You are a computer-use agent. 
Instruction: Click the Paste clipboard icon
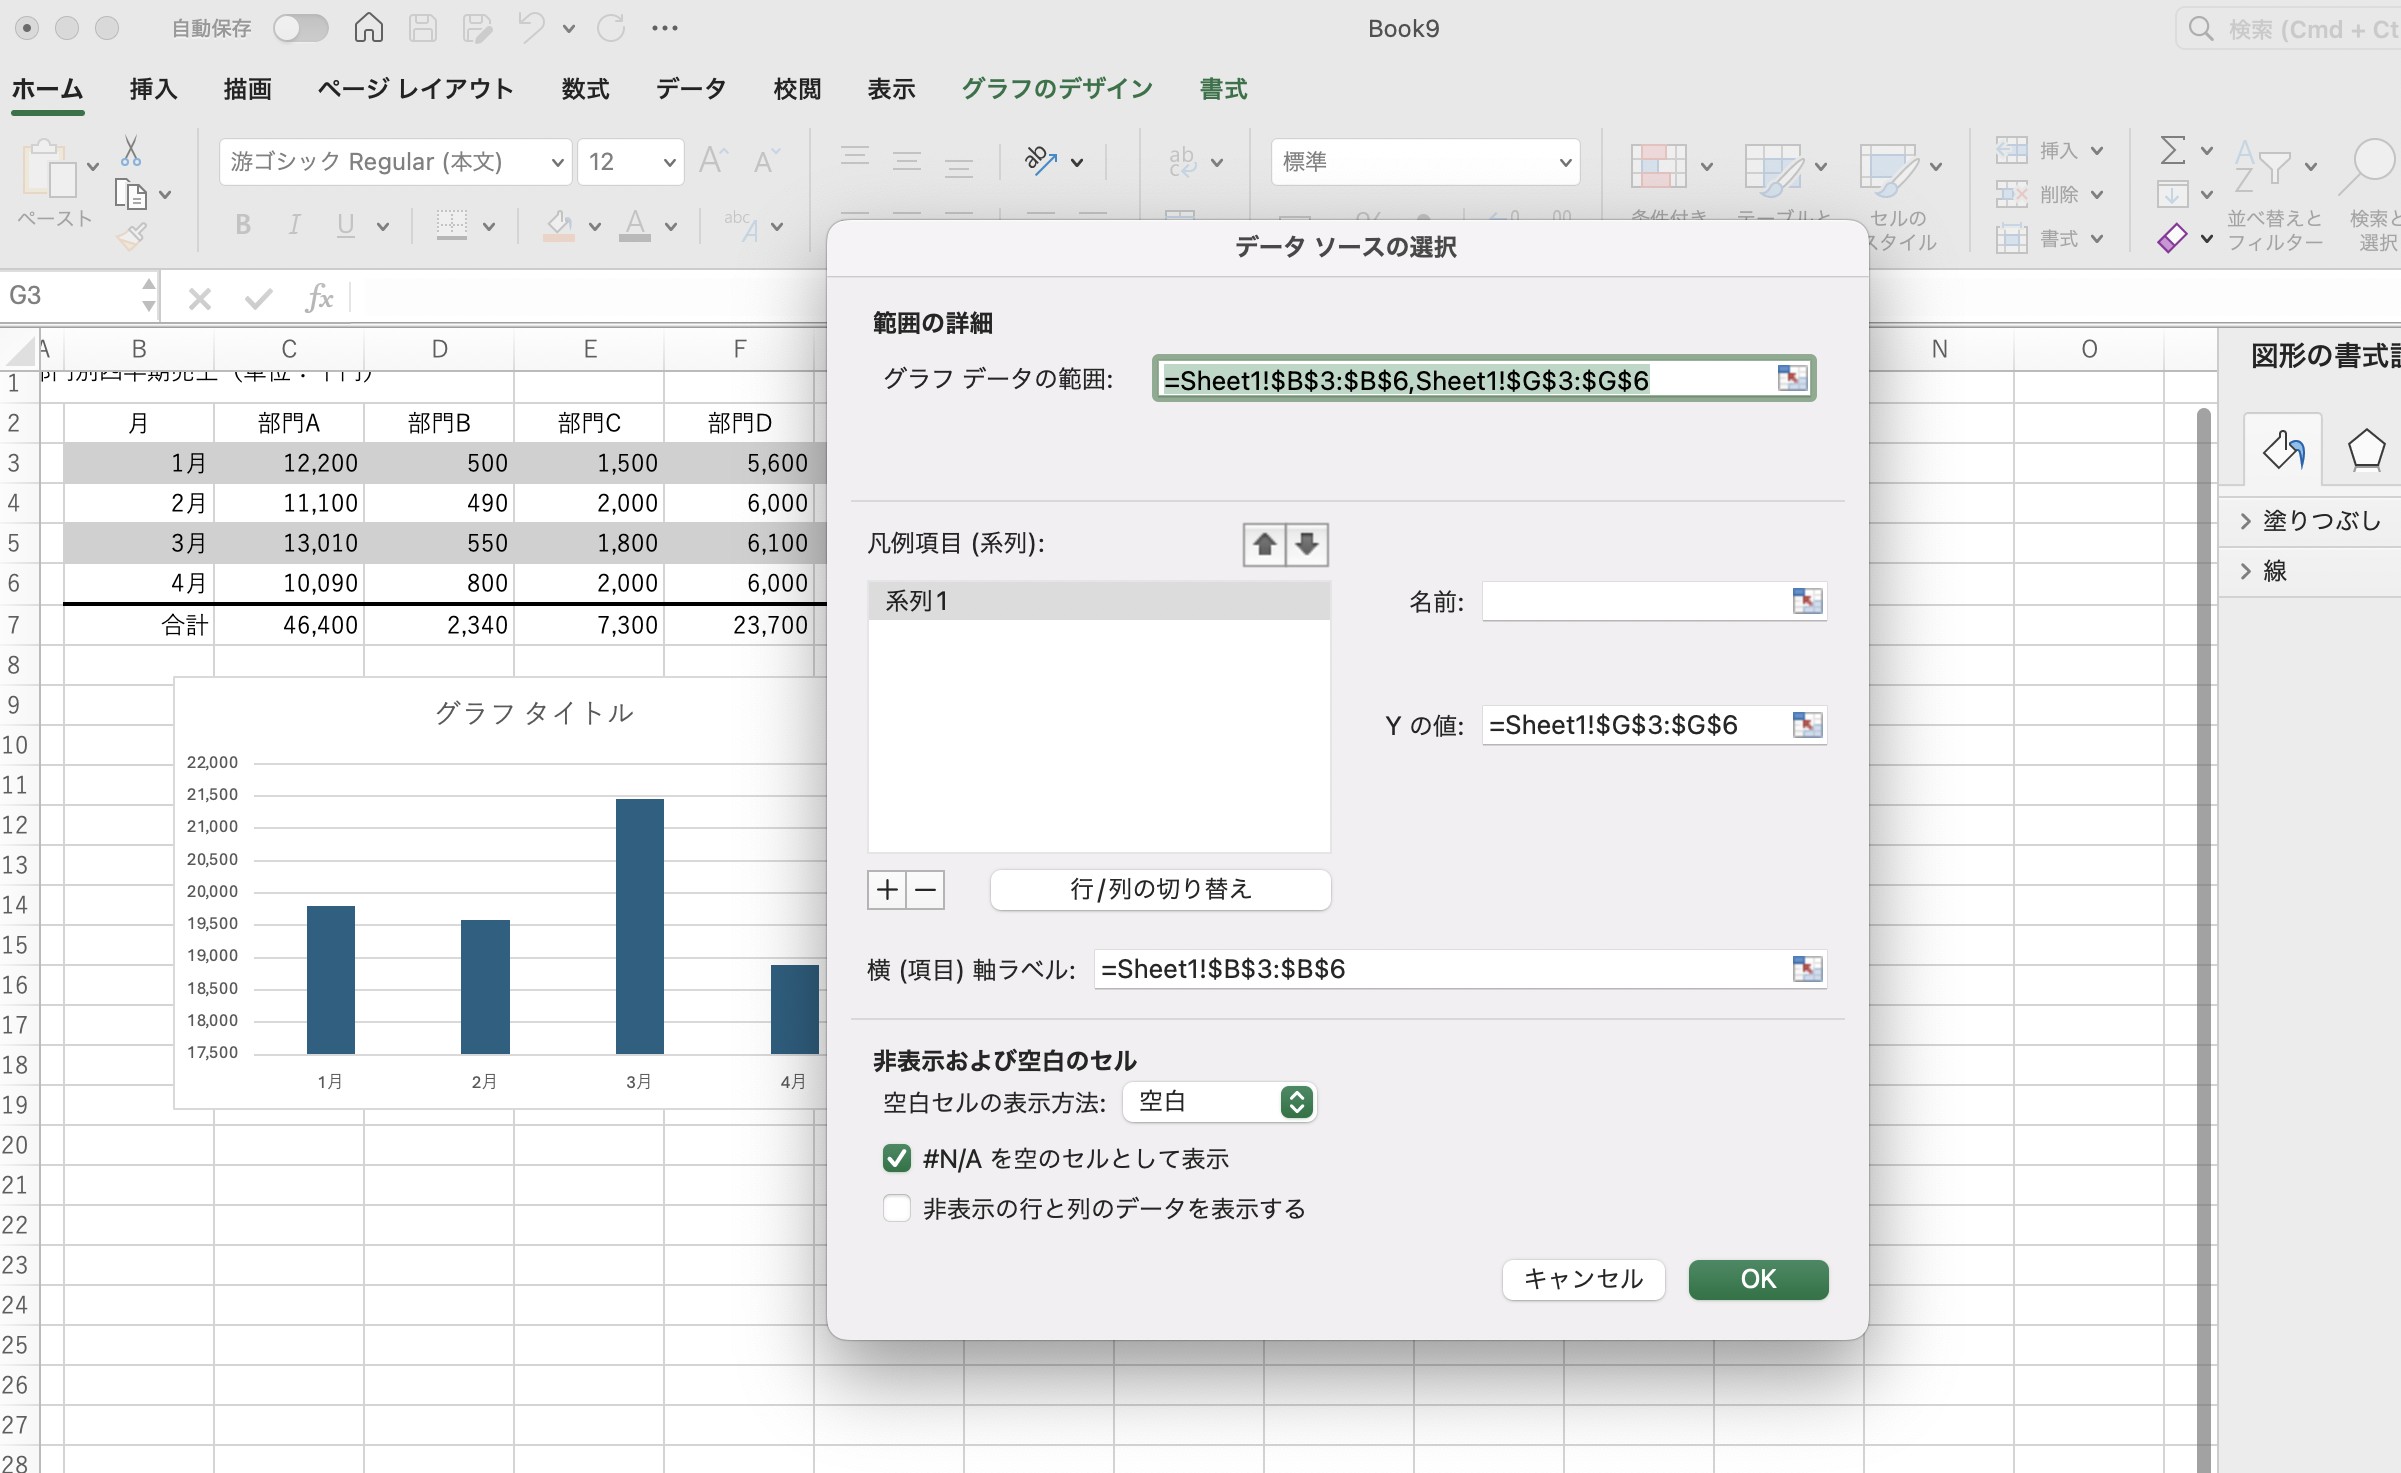coord(49,168)
